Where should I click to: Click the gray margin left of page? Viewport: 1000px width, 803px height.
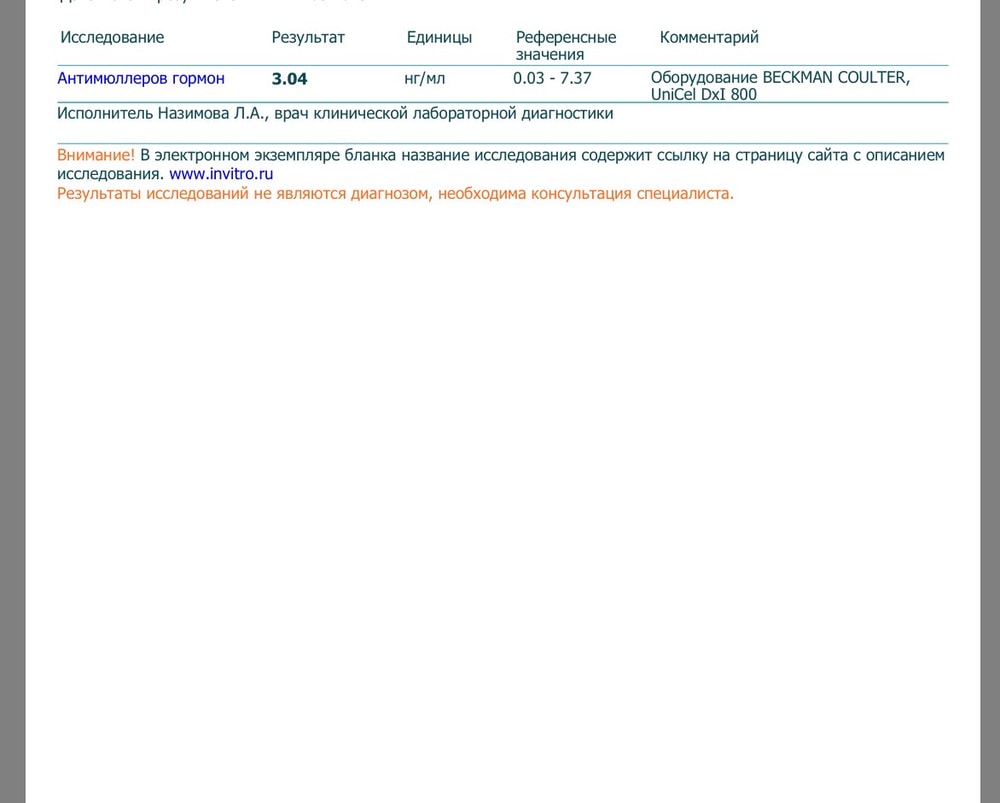point(12,402)
